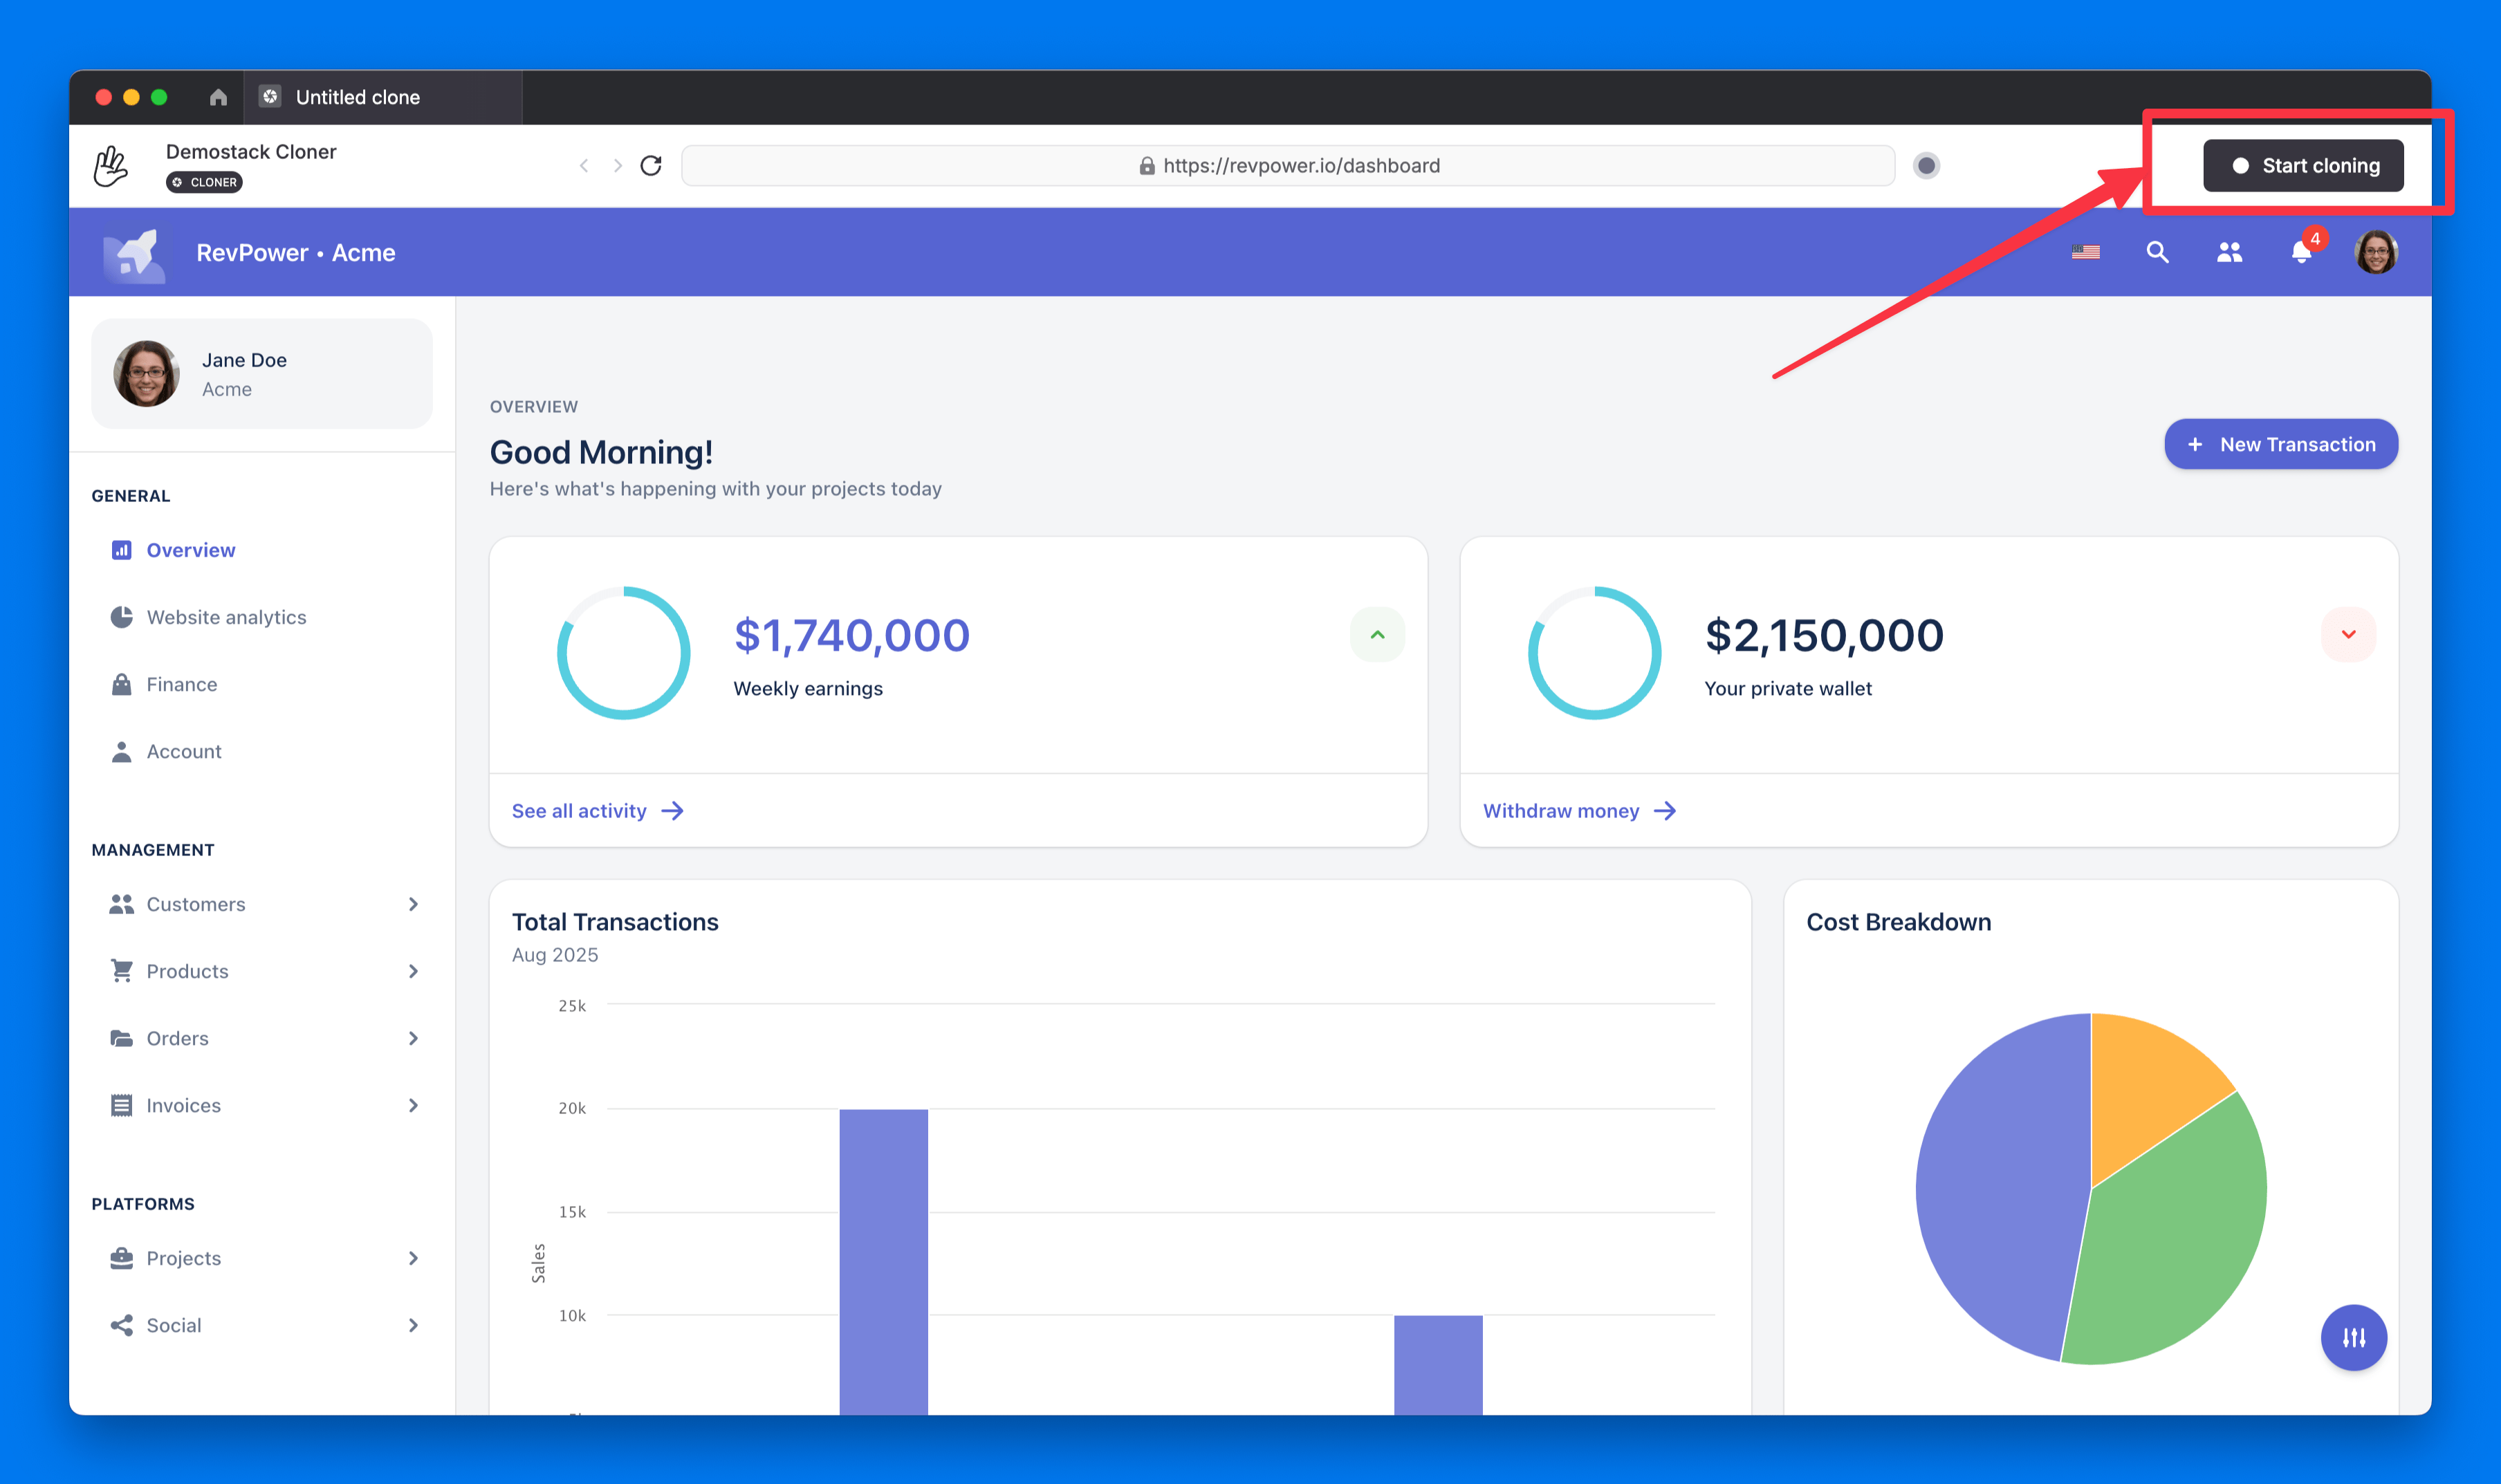
Task: Click the Start cloning button
Action: coord(2303,166)
